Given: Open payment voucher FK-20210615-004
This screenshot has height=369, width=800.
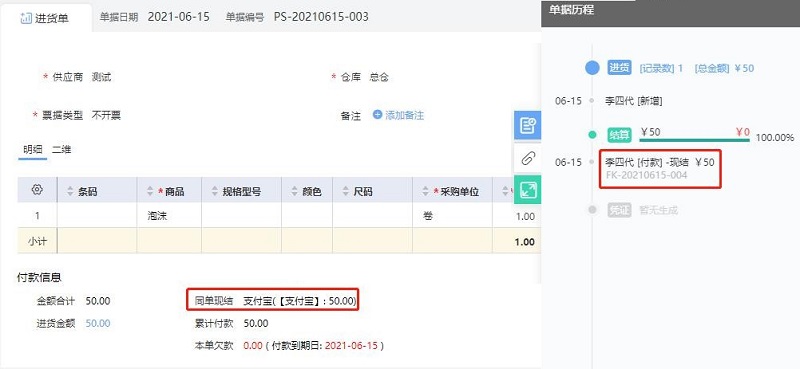Looking at the screenshot, I should tap(646, 175).
